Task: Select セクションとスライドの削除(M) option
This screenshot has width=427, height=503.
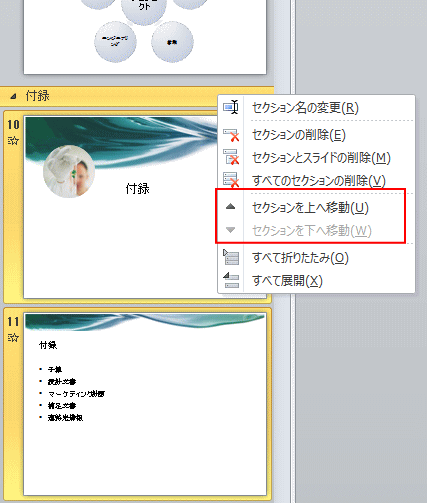Action: pos(321,158)
